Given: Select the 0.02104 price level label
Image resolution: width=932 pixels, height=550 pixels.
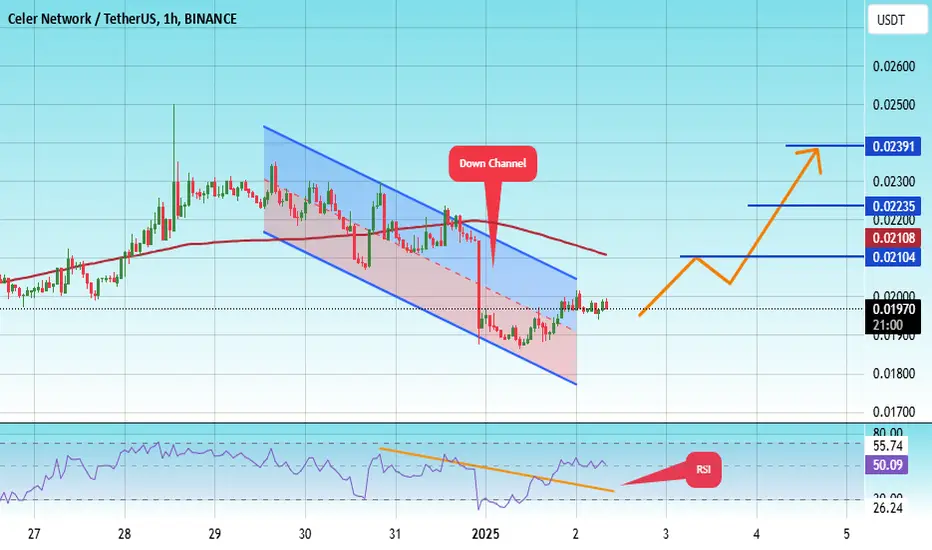Looking at the screenshot, I should click(893, 257).
